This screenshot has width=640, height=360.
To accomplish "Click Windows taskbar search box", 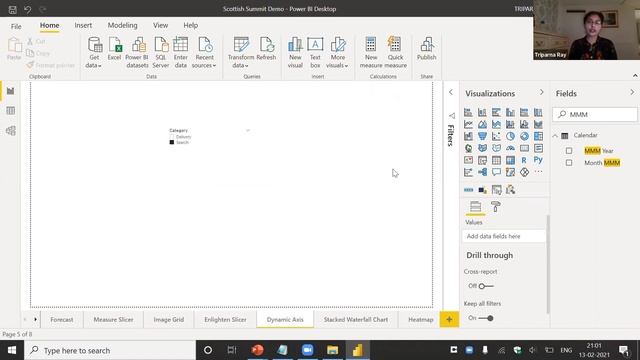I will coord(110,350).
